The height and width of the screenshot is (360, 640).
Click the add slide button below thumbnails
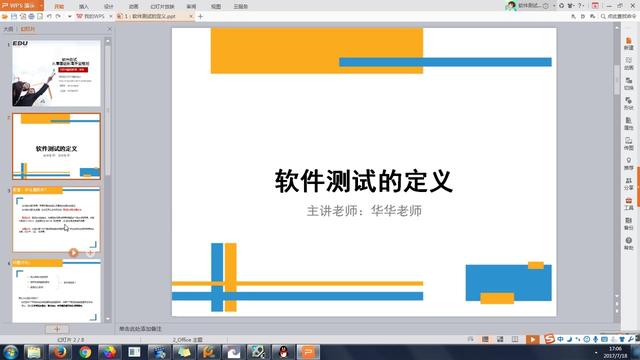click(x=57, y=329)
